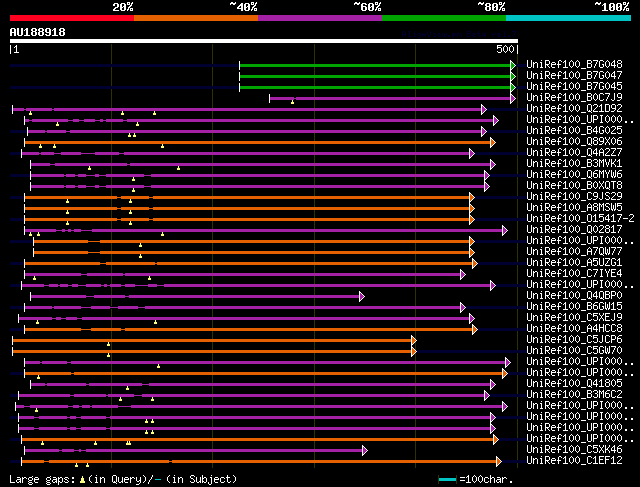Select the orange alignment bar for C5JCP6

pos(212,340)
